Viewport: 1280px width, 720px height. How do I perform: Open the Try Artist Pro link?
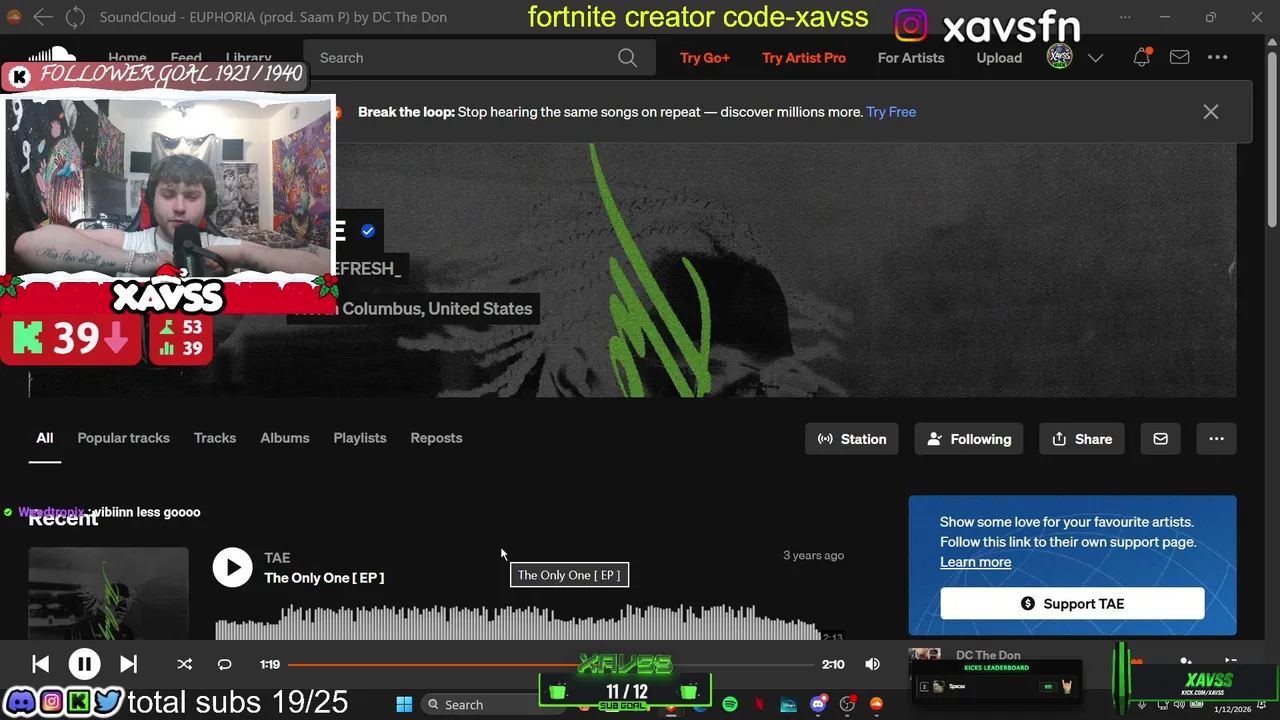[x=804, y=58]
